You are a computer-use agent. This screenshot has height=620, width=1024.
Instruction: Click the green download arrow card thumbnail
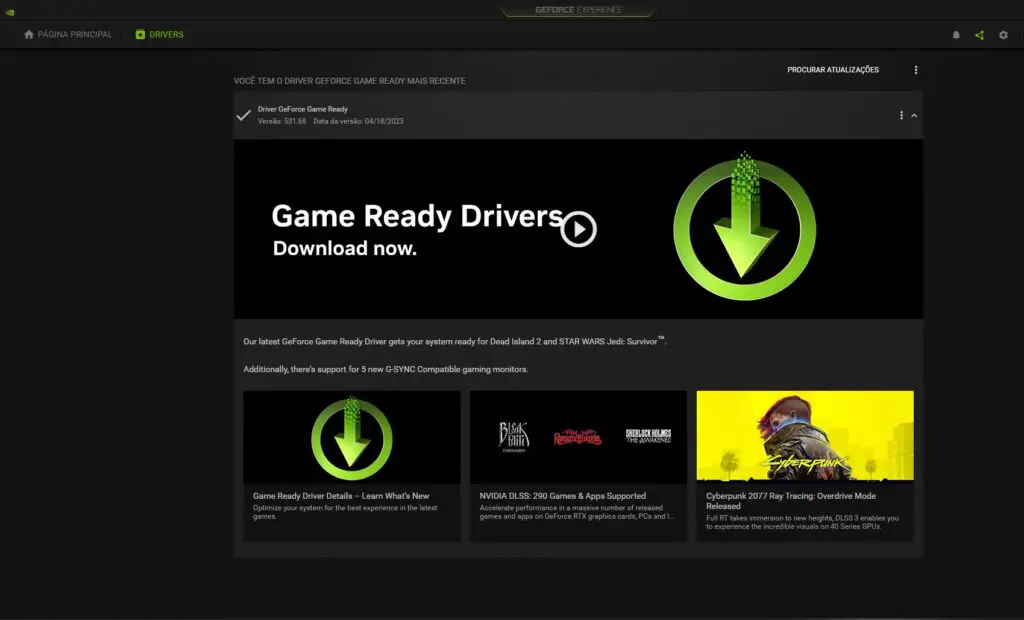(351, 437)
